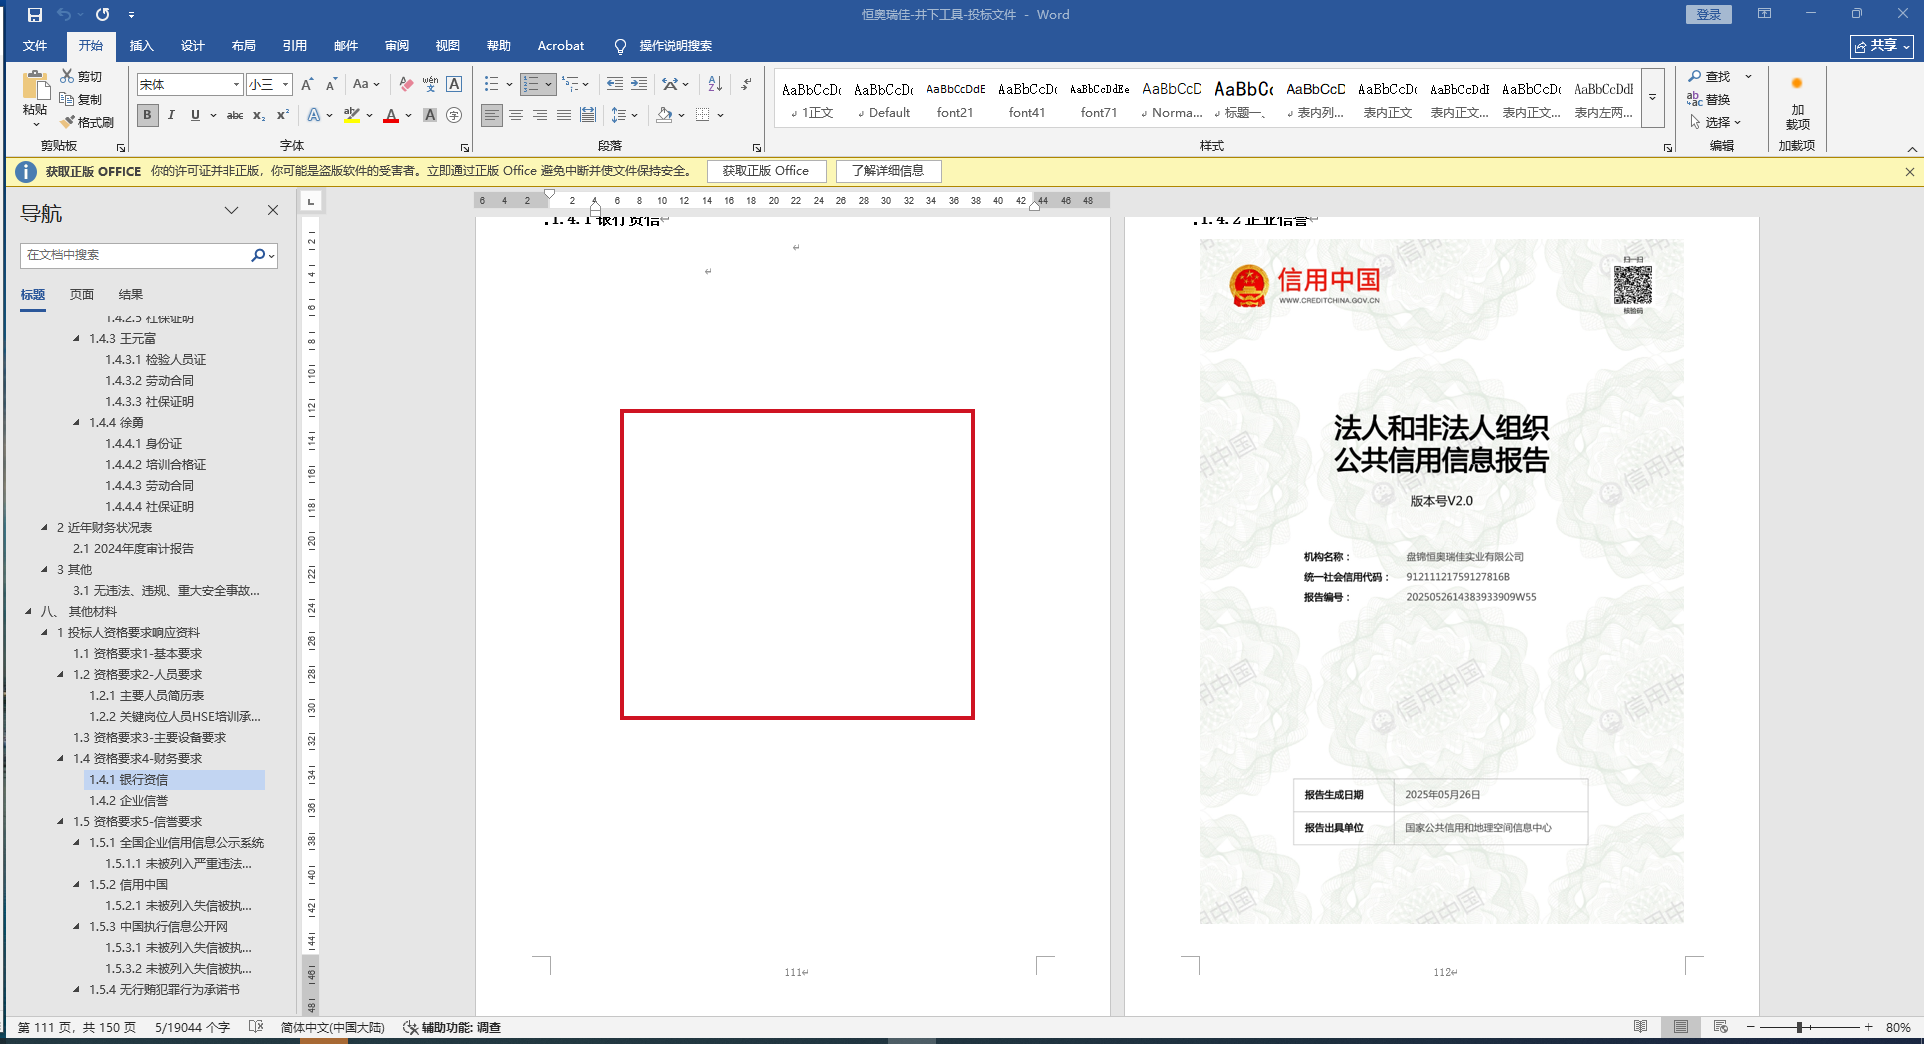Open the font name dropdown
1924x1044 pixels.
tap(236, 85)
